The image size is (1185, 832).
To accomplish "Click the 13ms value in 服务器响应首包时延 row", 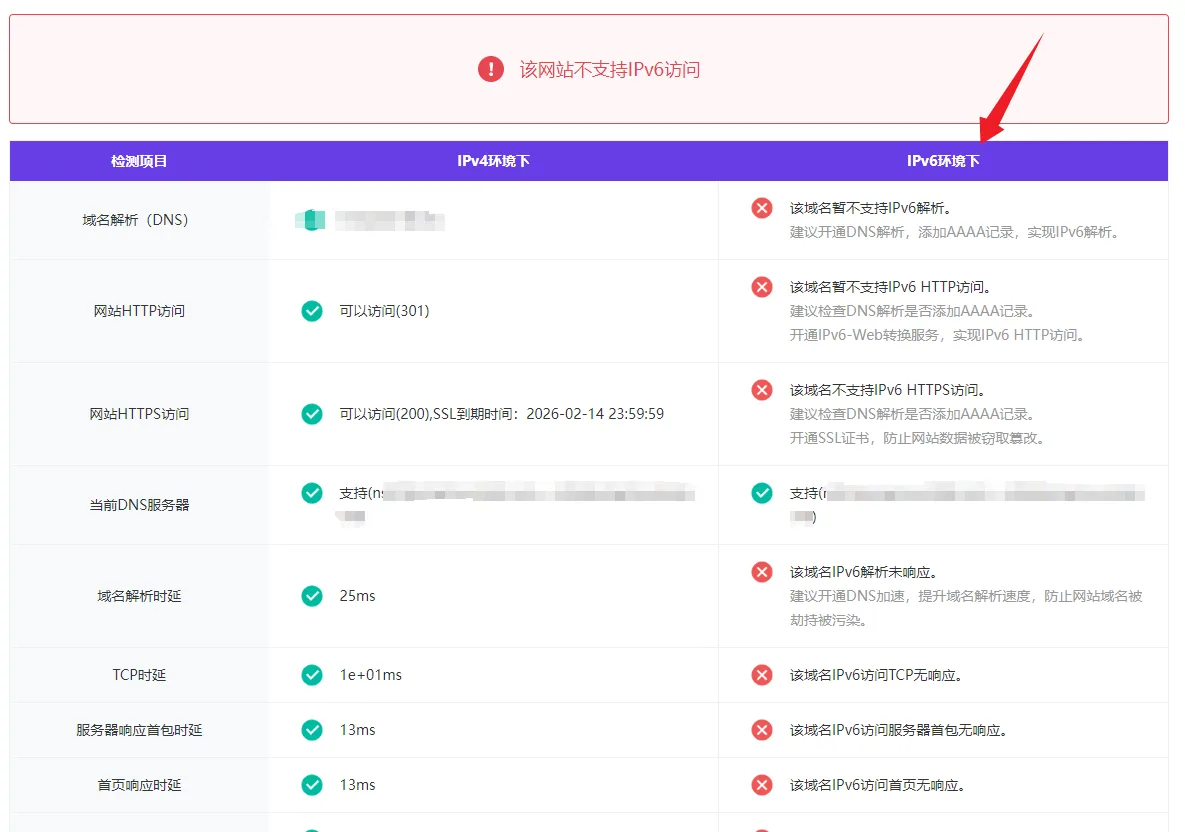I will 357,730.
